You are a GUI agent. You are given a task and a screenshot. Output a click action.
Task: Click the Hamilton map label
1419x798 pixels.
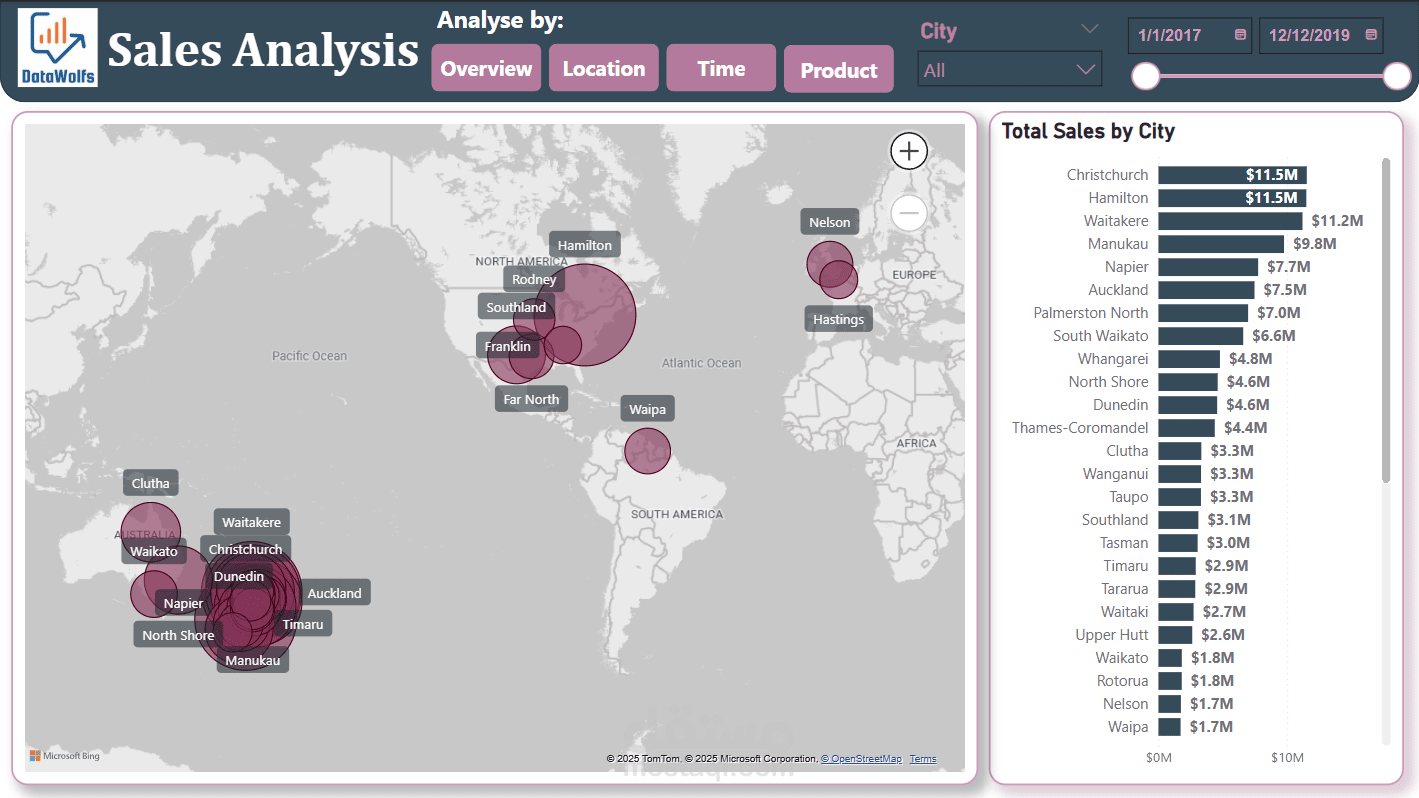pos(585,245)
